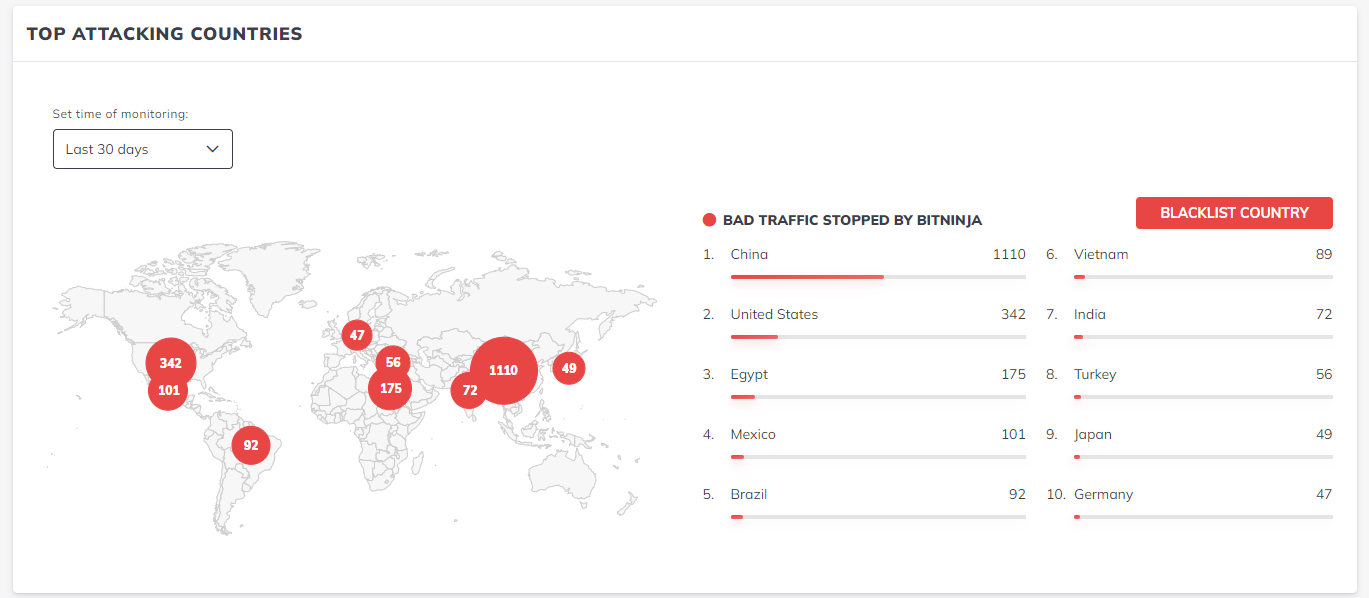Click the dropdown chevron next to Last 30 days
The width and height of the screenshot is (1369, 598).
click(x=212, y=148)
